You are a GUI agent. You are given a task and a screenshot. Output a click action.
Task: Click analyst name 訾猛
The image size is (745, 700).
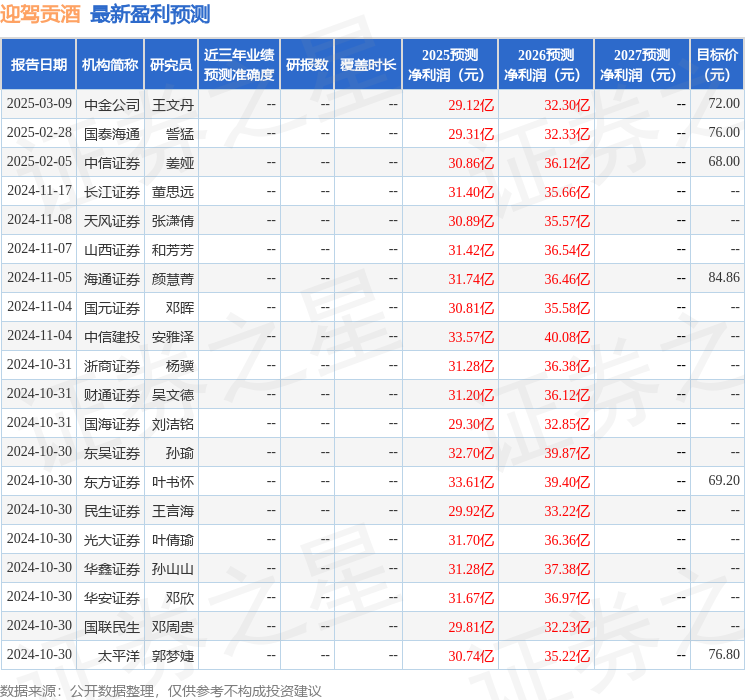click(180, 134)
